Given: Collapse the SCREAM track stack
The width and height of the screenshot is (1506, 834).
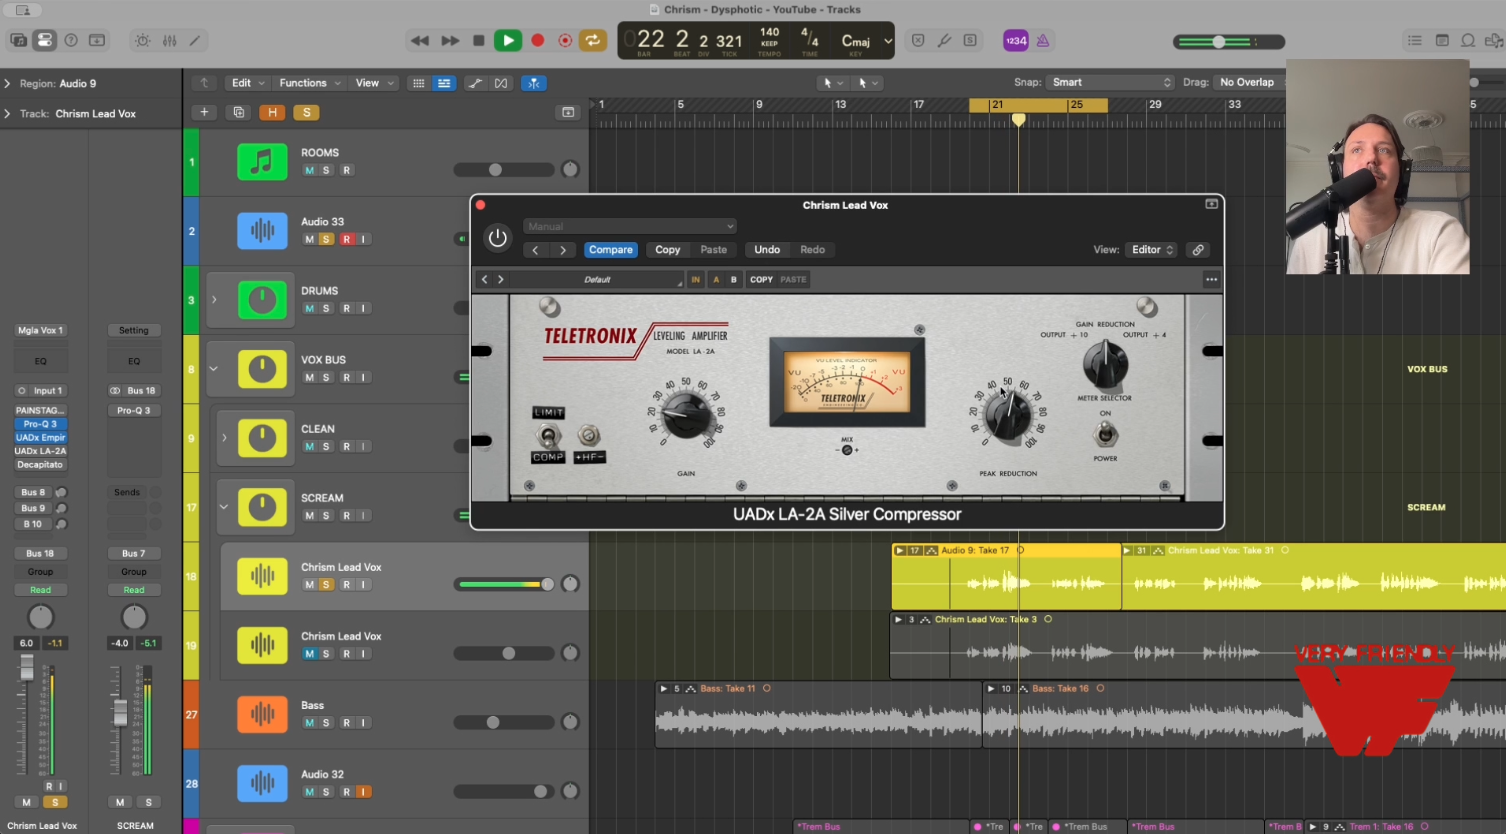Looking at the screenshot, I should click(x=224, y=507).
